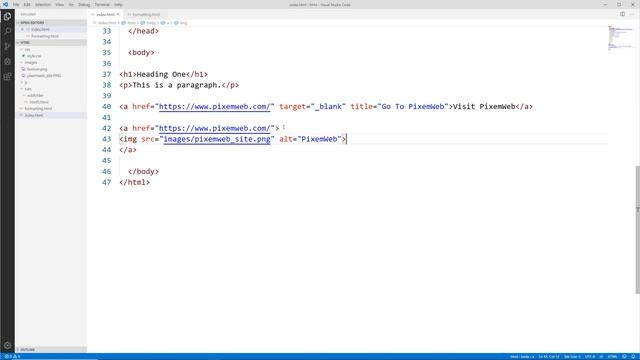
Task: Click the feedback smiley in status bar
Action: (624, 357)
